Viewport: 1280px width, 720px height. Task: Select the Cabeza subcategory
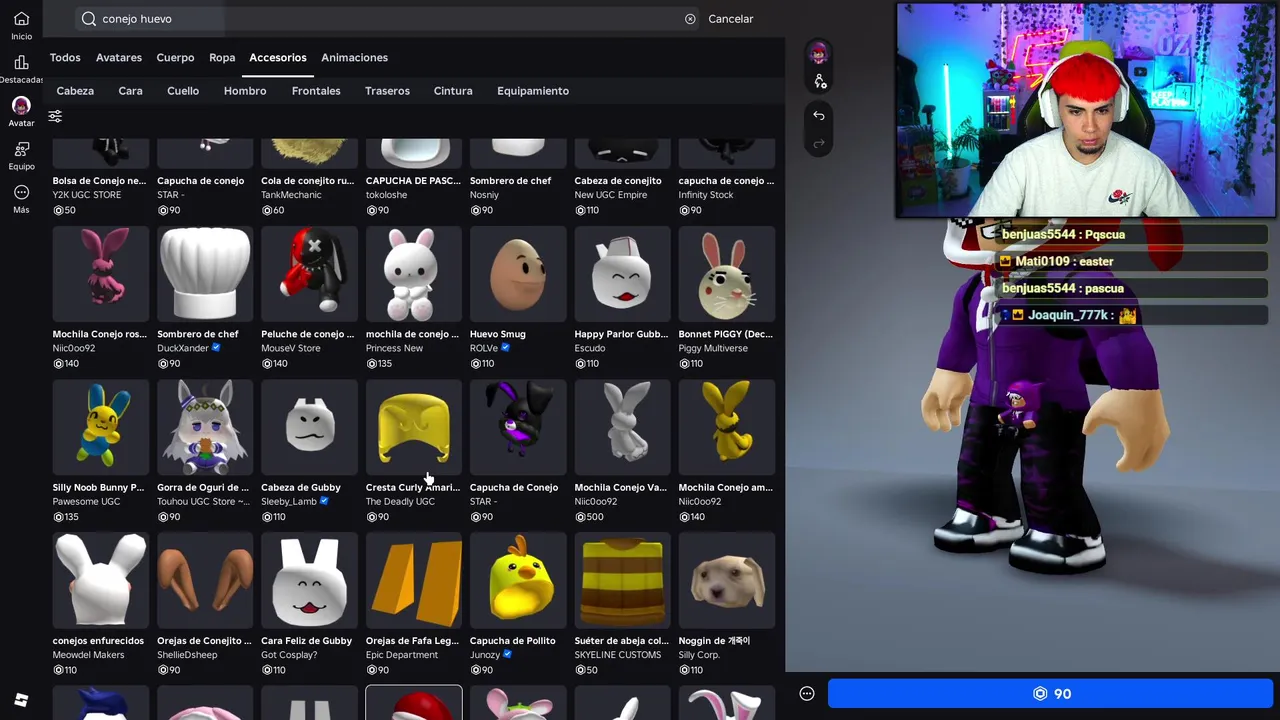pyautogui.click(x=75, y=91)
